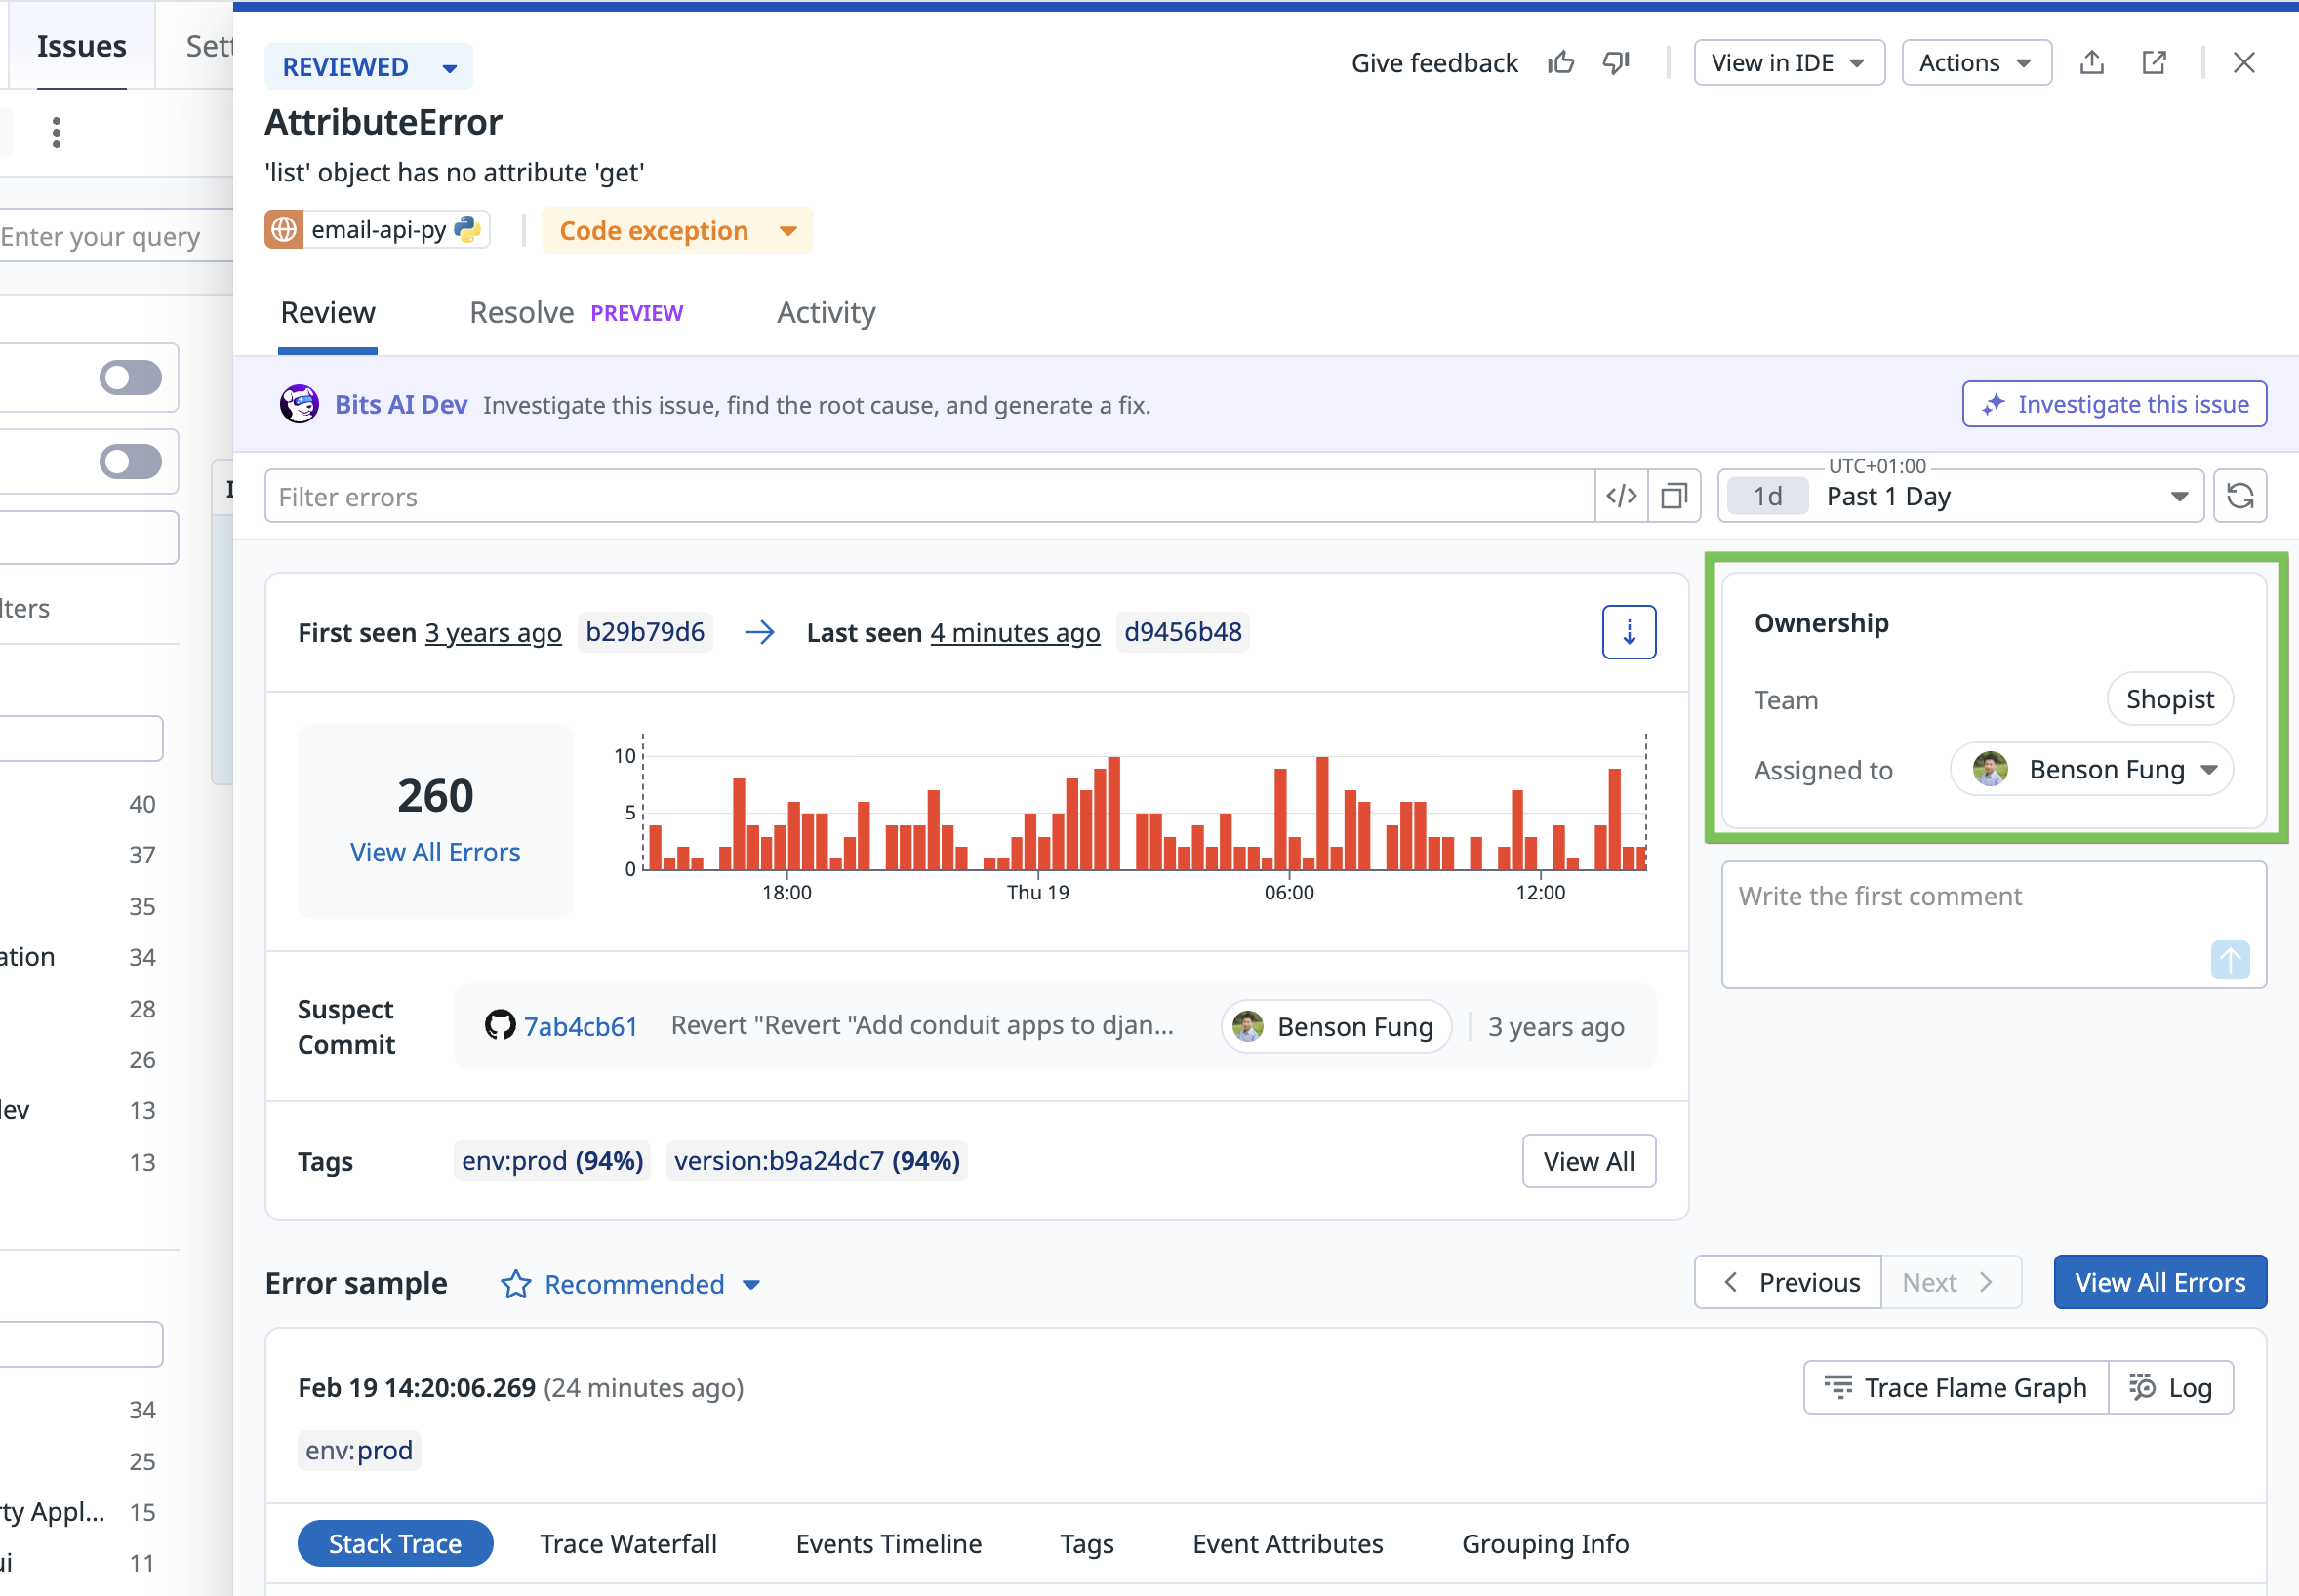Click the share/export icon

click(2092, 63)
